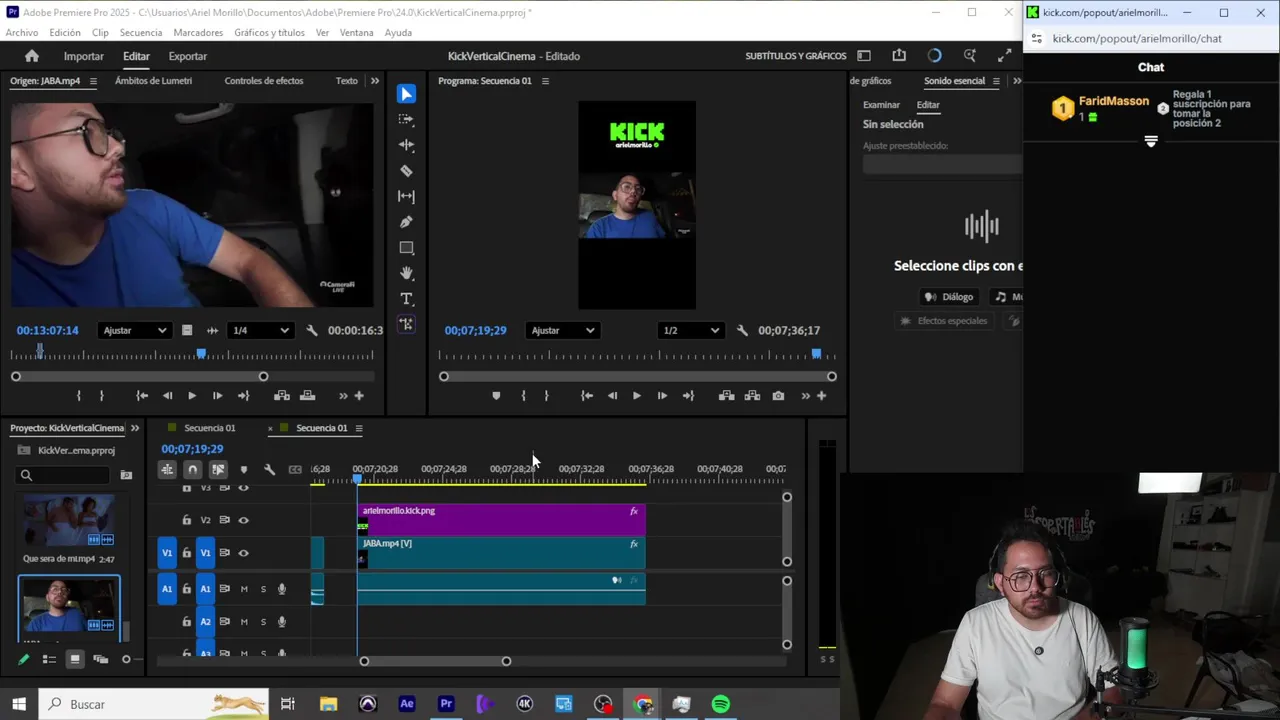The image size is (1280, 720).
Task: Select the Selection arrow tool
Action: point(406,94)
